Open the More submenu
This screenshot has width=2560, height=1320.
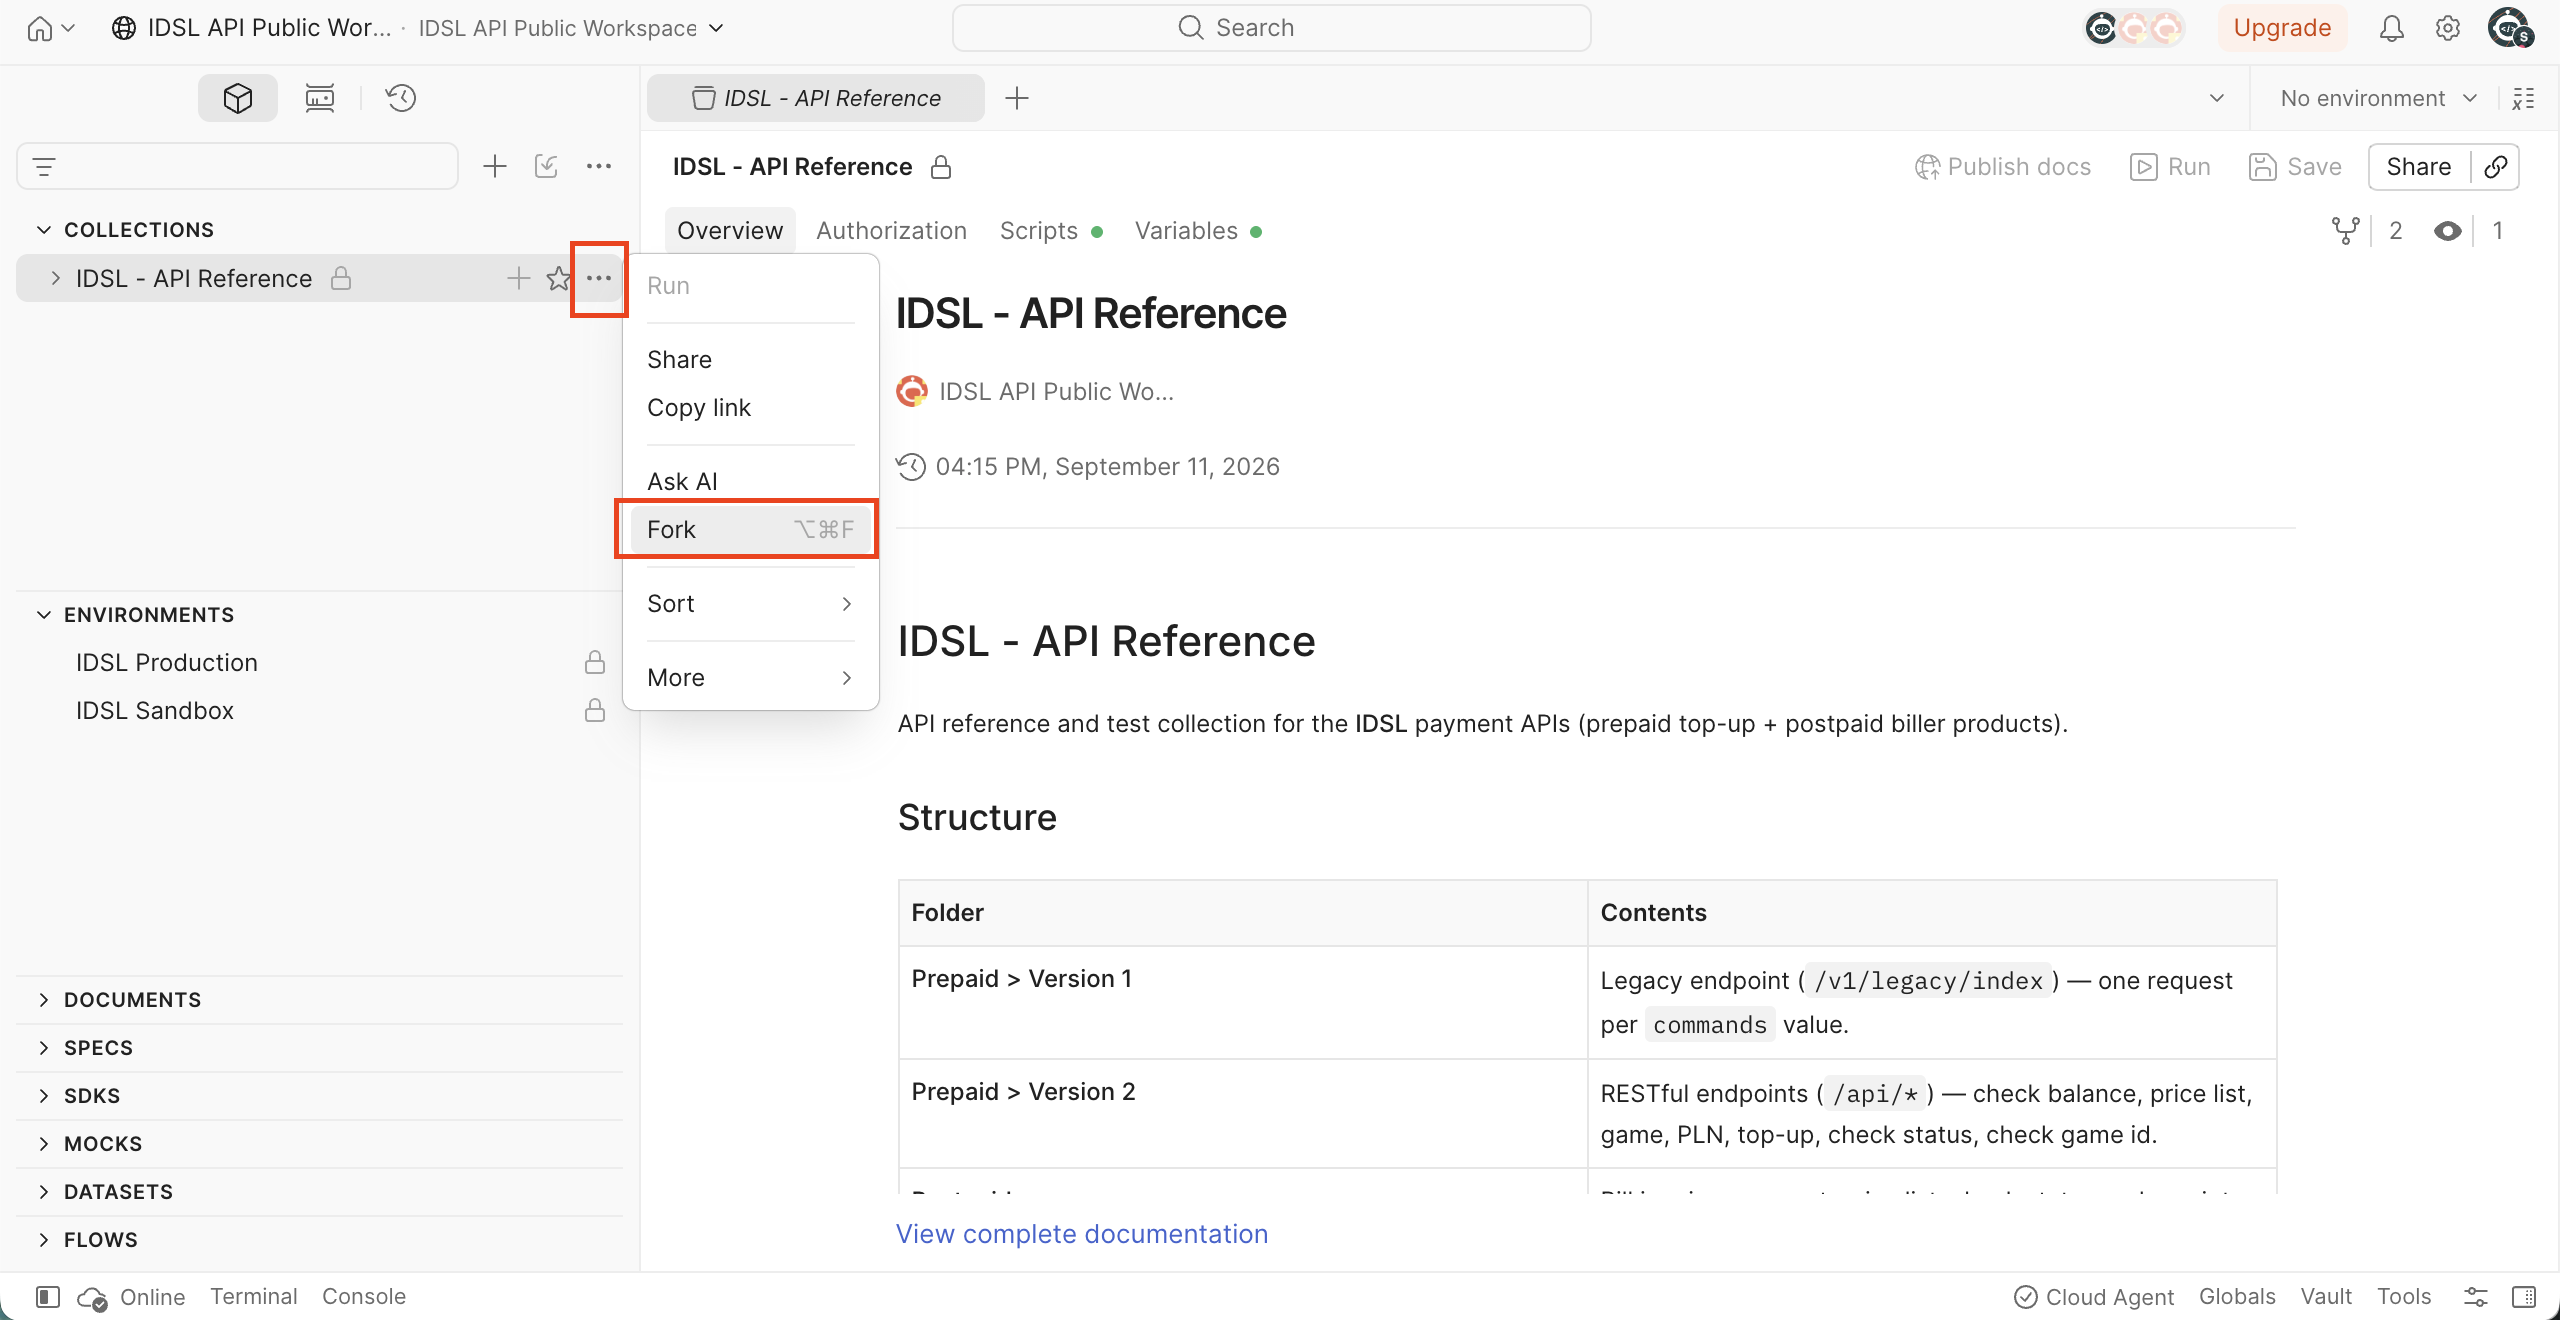pyautogui.click(x=750, y=678)
